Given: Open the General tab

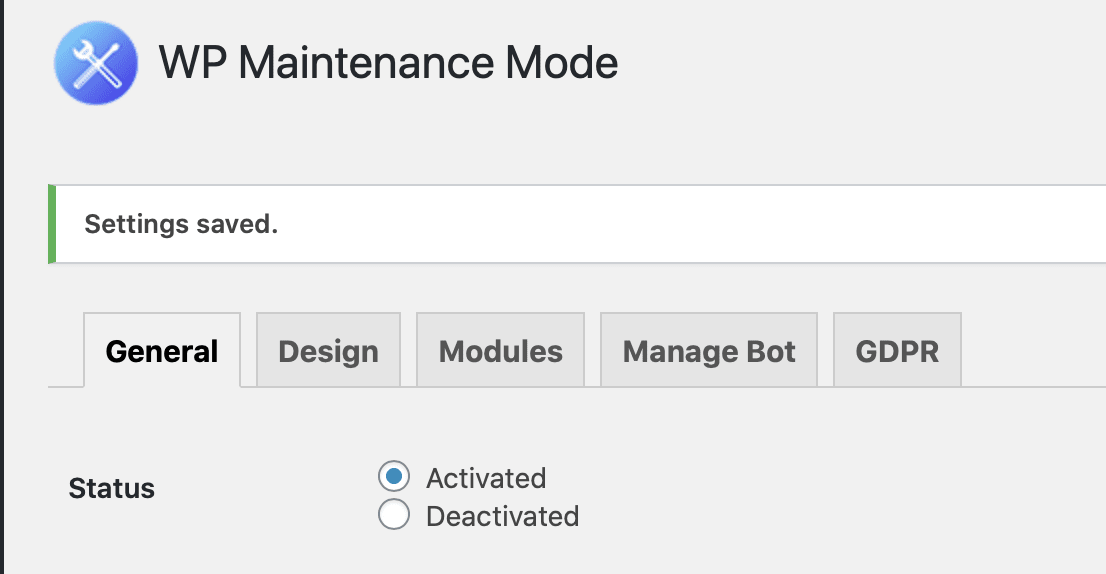Looking at the screenshot, I should pos(162,350).
